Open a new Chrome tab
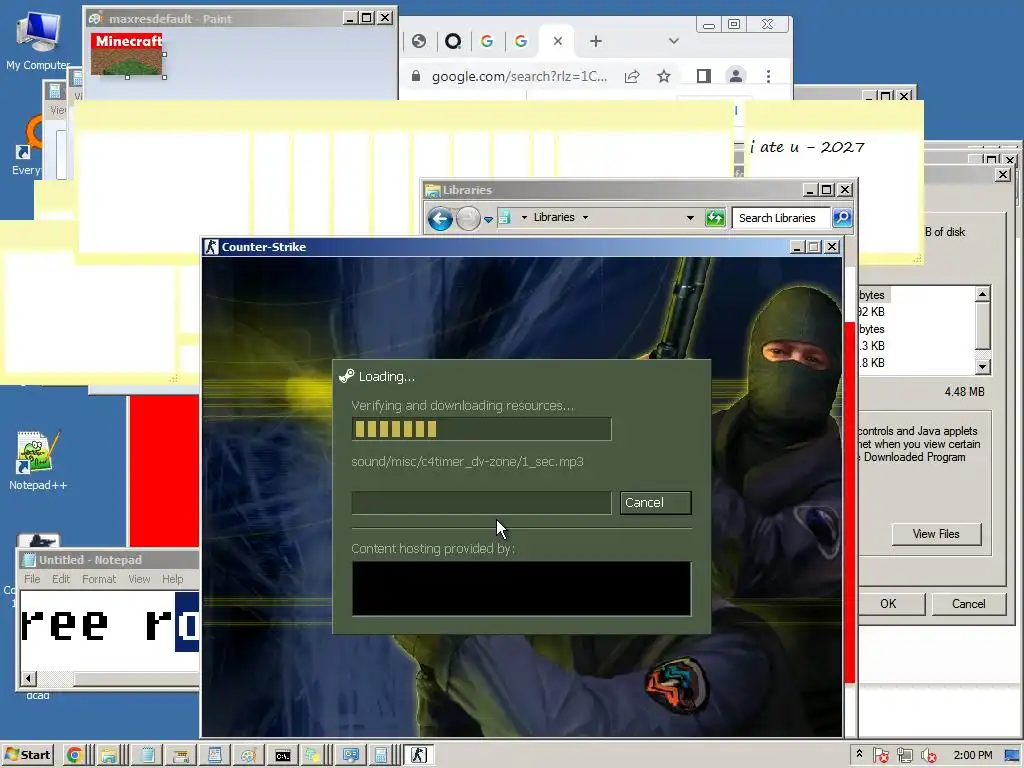This screenshot has width=1024, height=768. pos(596,41)
